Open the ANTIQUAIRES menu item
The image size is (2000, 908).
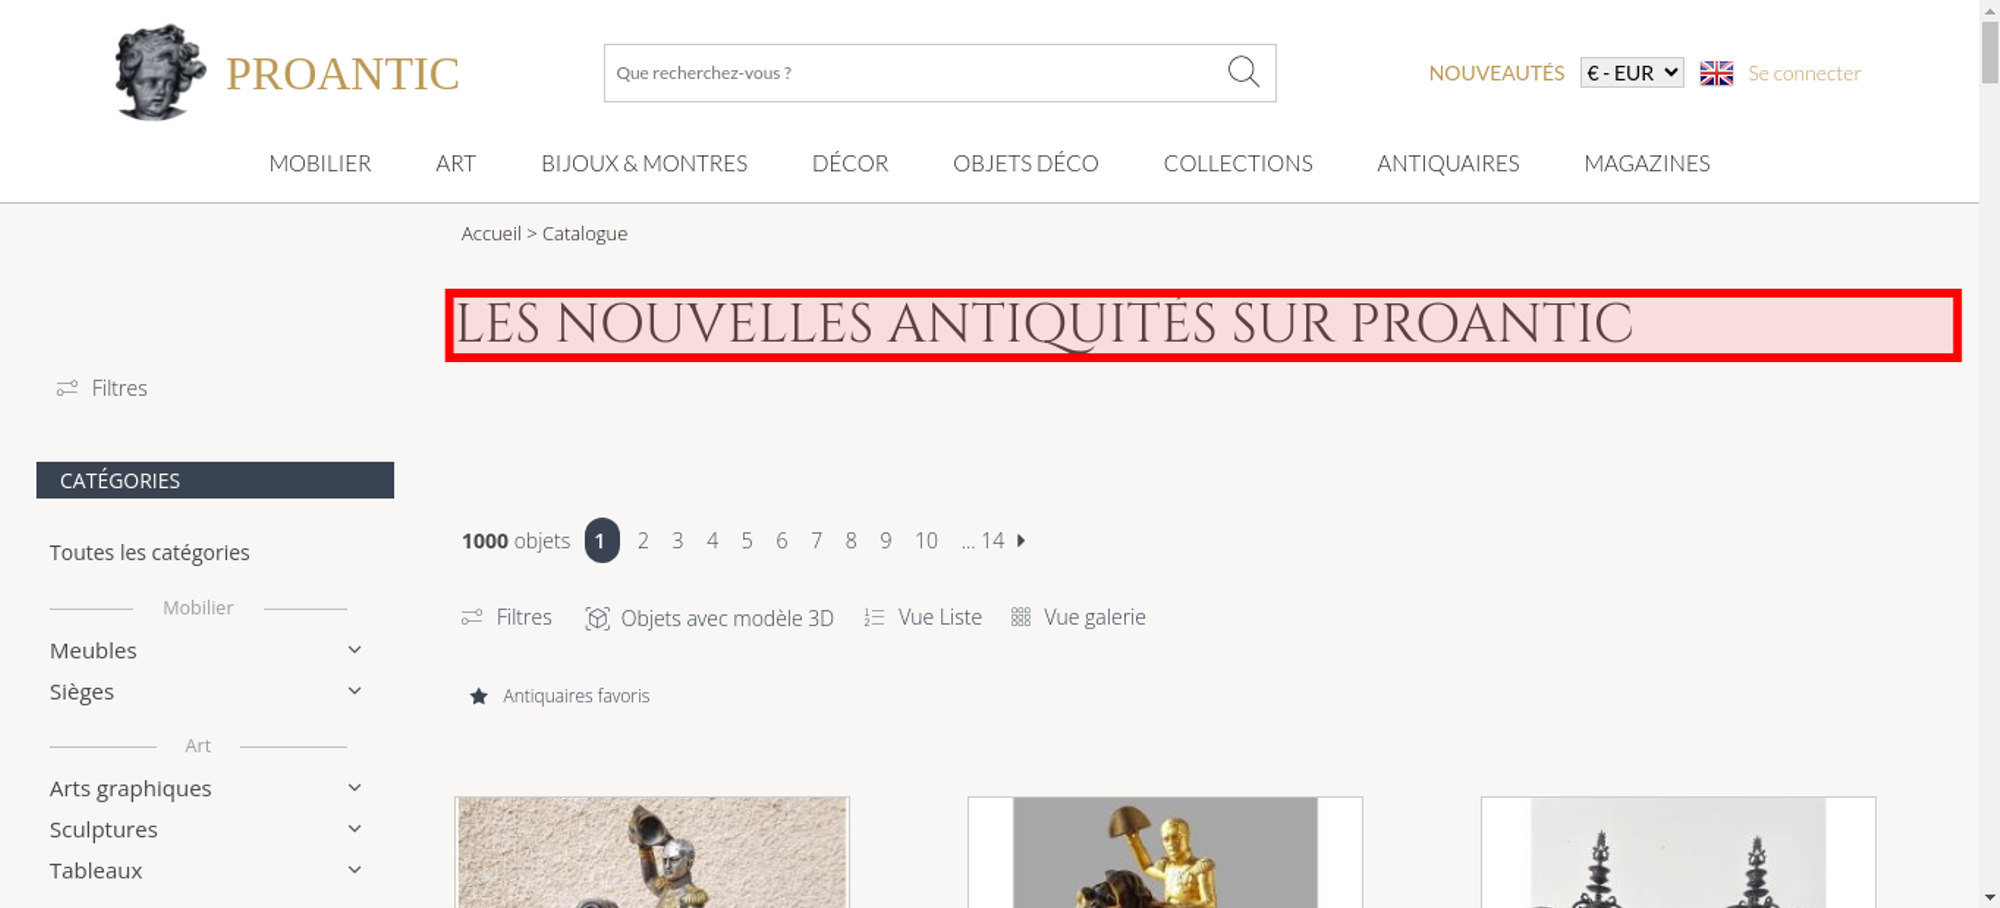click(x=1448, y=163)
